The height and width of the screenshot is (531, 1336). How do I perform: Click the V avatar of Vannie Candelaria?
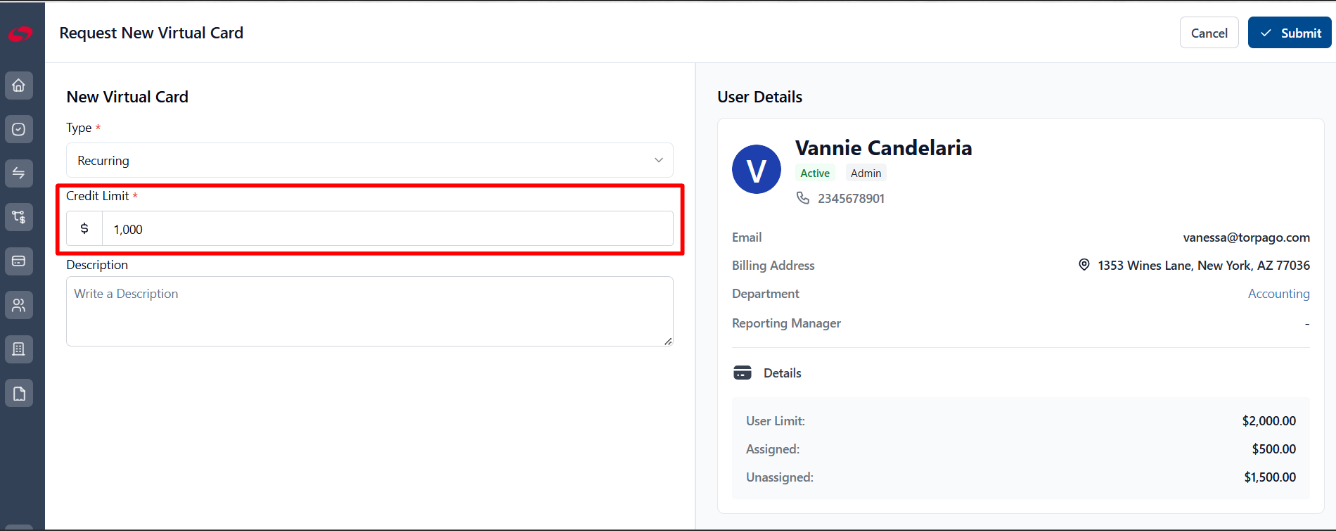coord(757,170)
